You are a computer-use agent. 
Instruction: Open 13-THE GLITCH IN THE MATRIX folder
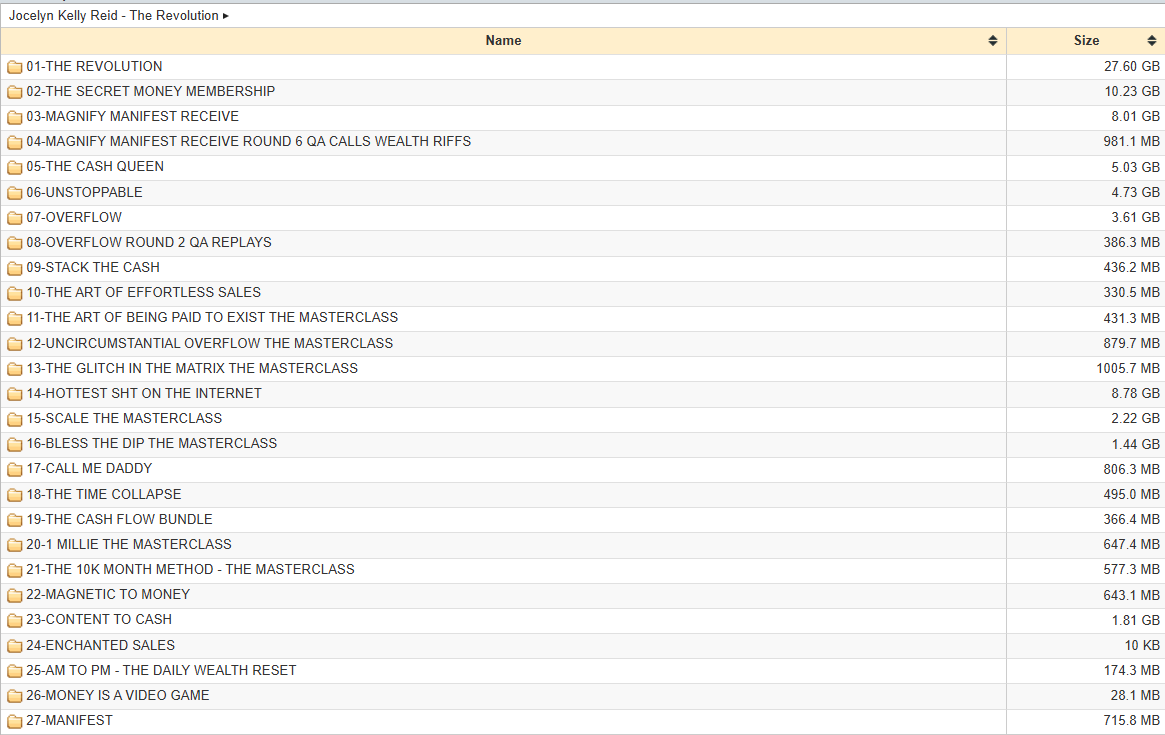click(192, 369)
